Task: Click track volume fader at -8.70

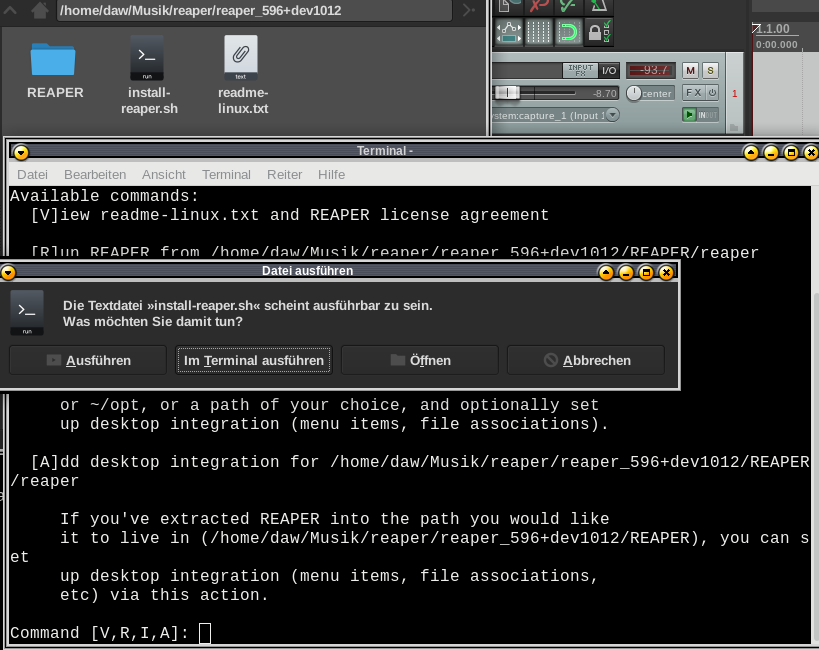Action: 507,93
